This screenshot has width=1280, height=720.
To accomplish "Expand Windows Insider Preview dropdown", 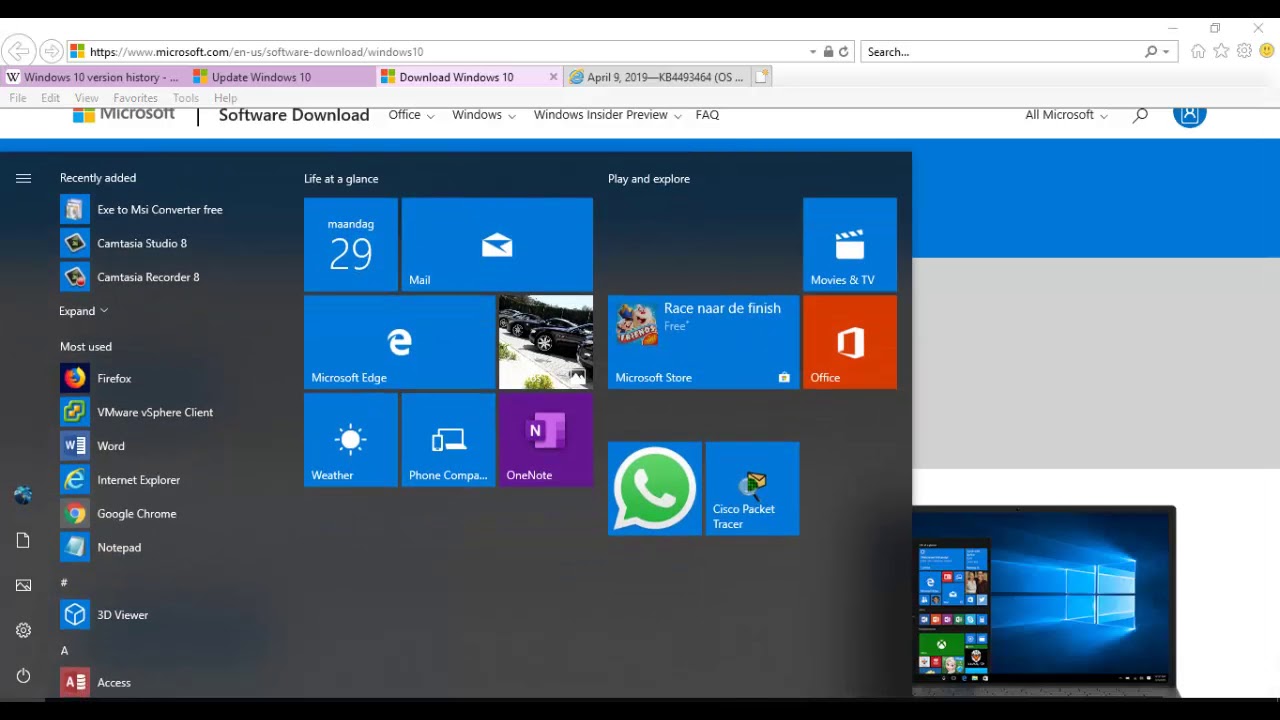I will (607, 115).
